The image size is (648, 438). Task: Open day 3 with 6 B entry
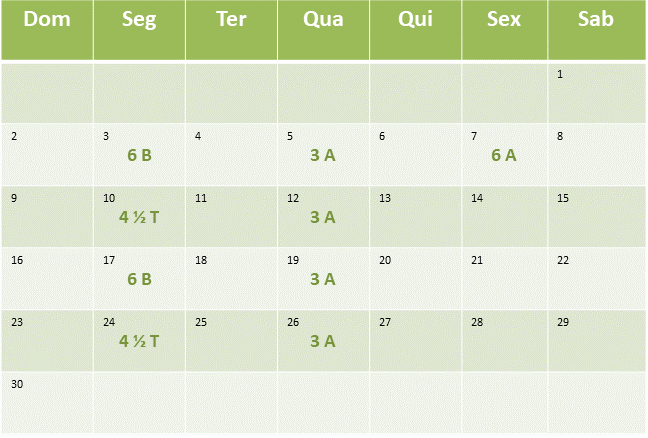coord(139,155)
